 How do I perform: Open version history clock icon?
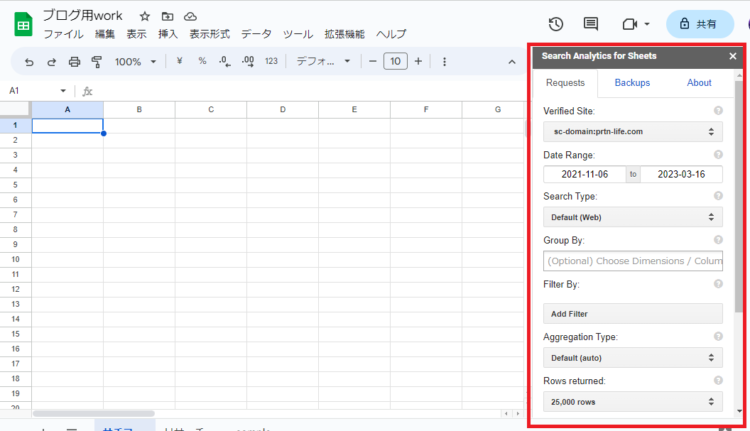click(x=556, y=24)
